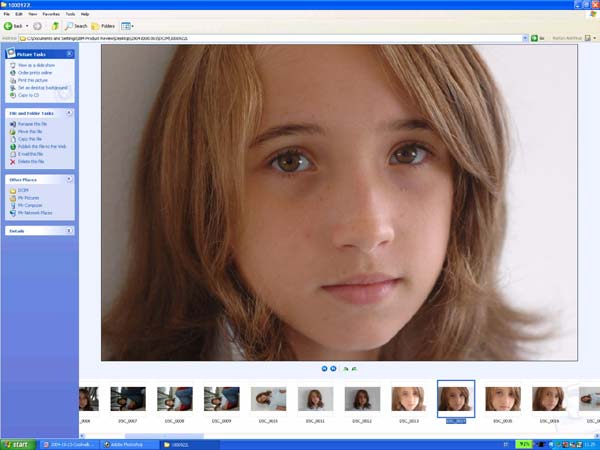600x450 pixels.
Task: Toggle the Folders pane button
Action: tap(103, 26)
